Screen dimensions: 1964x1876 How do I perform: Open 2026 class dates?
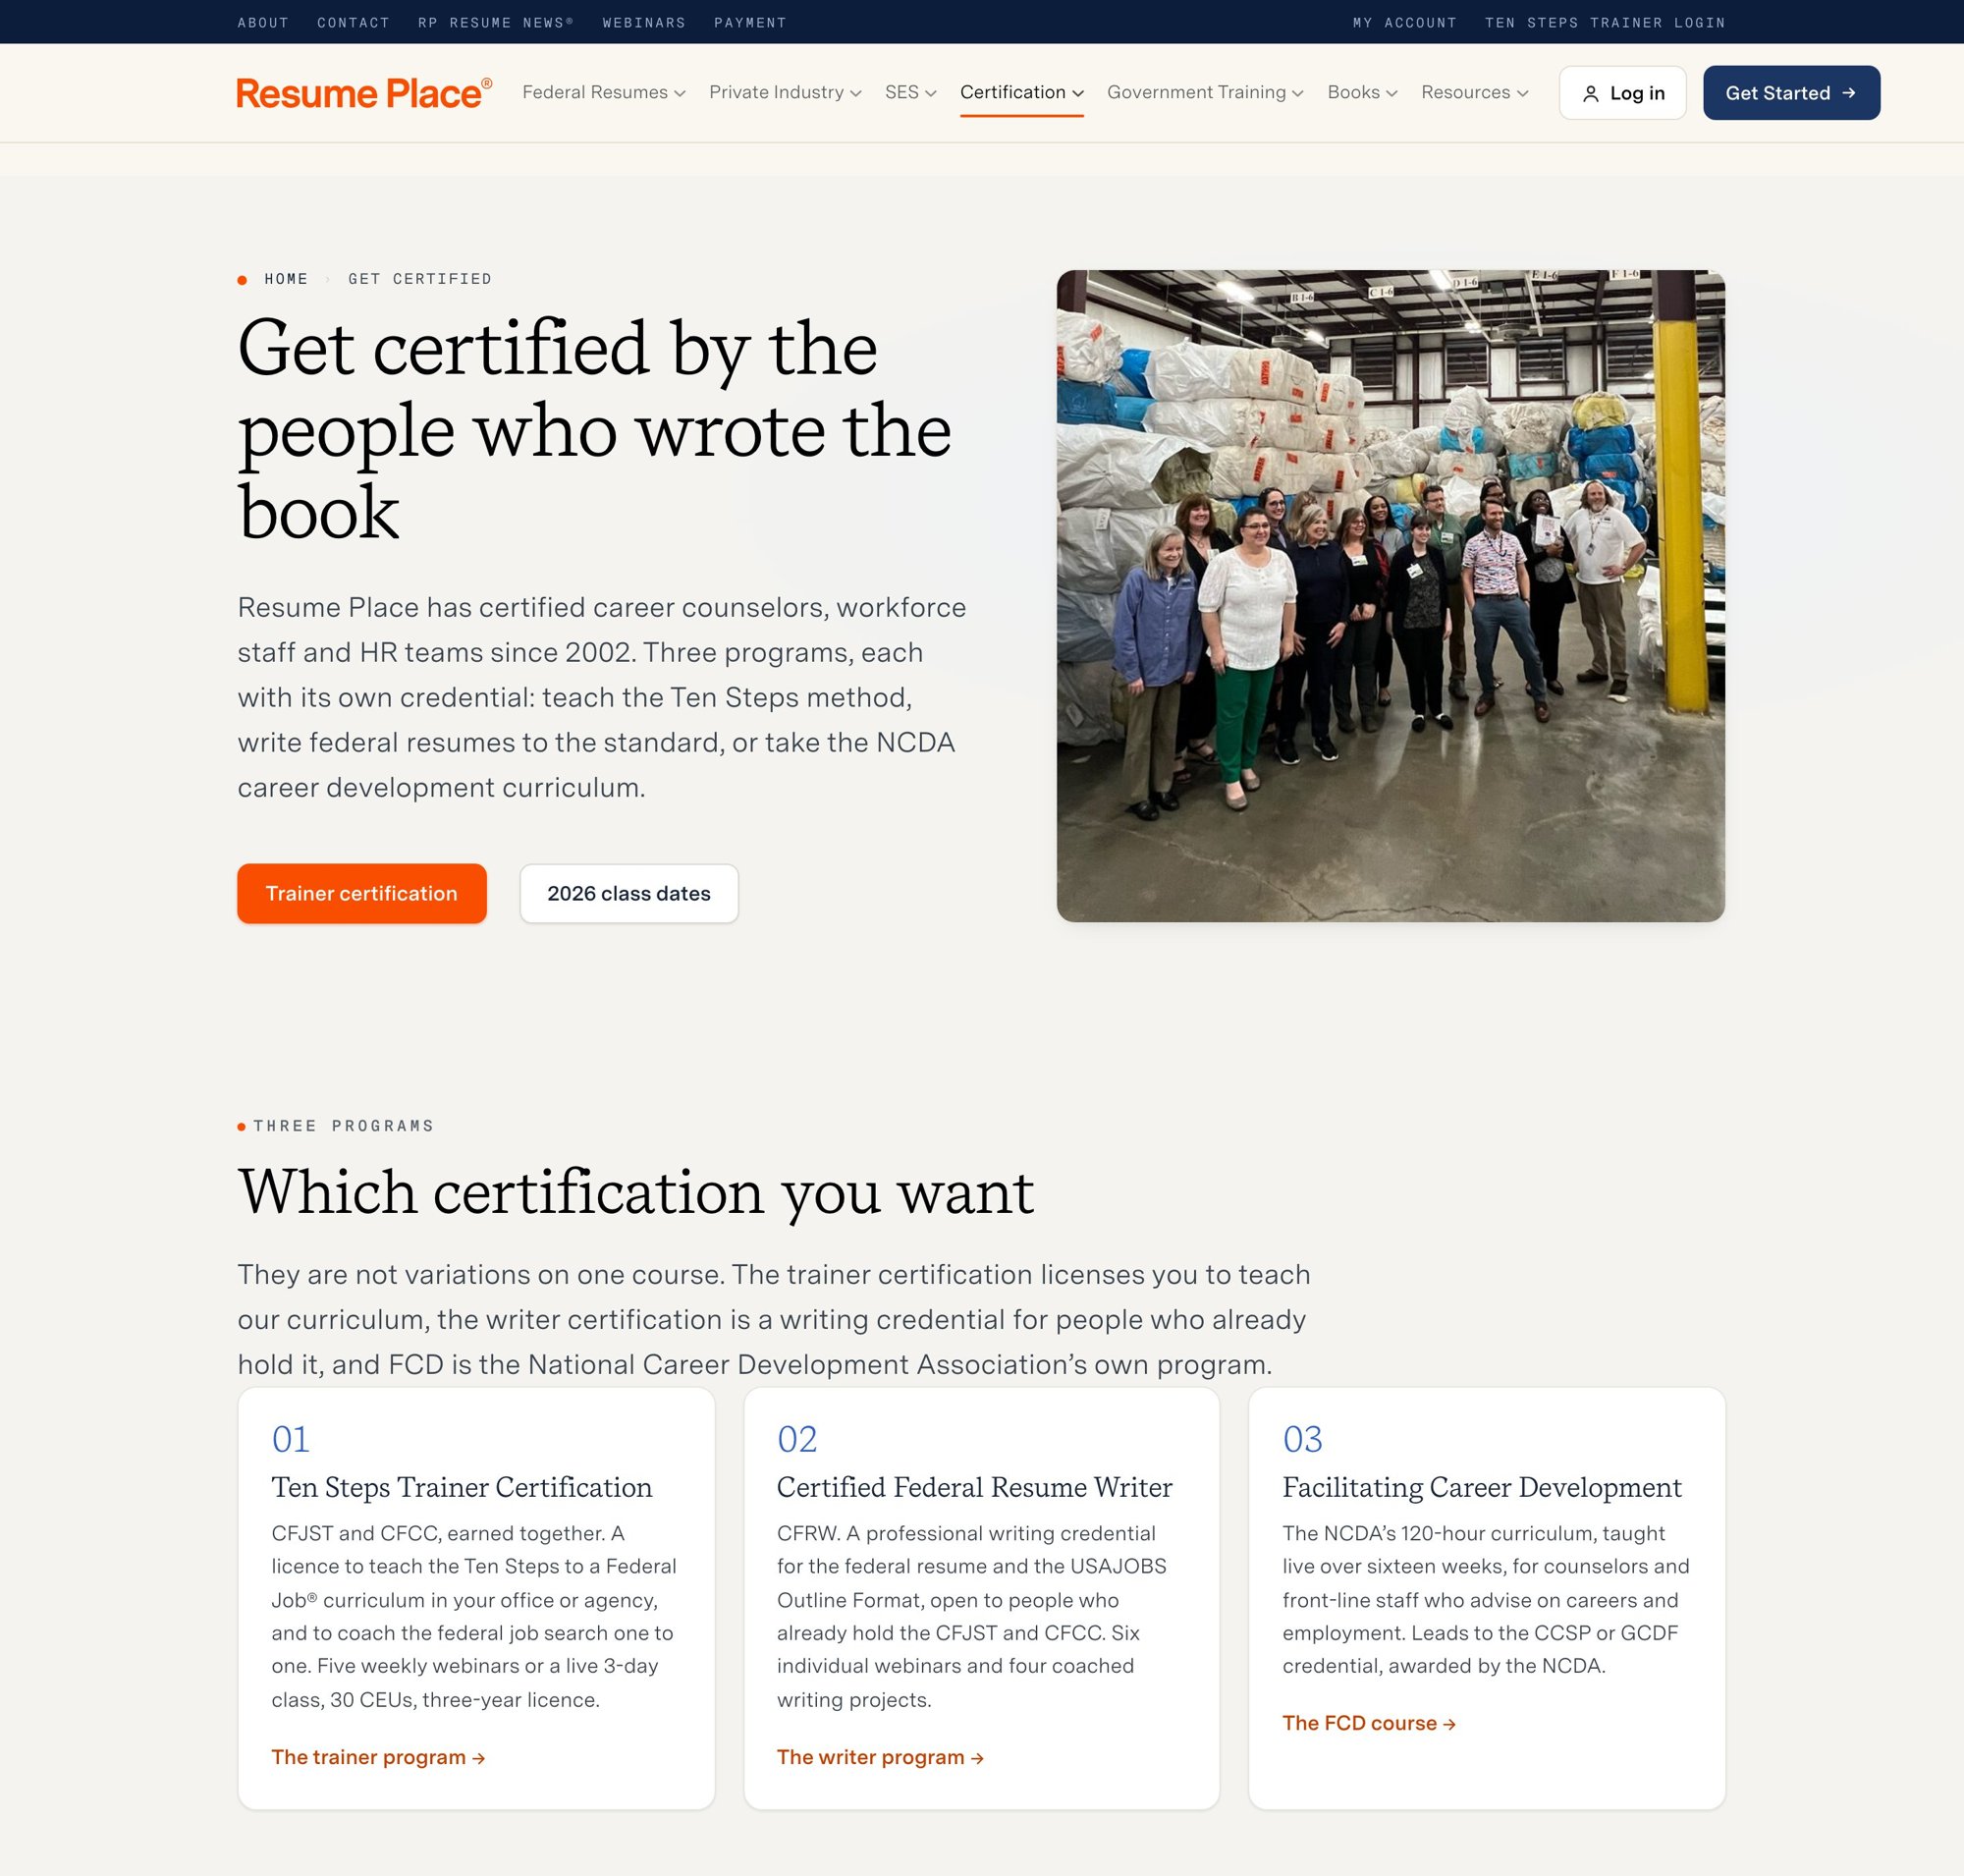pyautogui.click(x=629, y=893)
